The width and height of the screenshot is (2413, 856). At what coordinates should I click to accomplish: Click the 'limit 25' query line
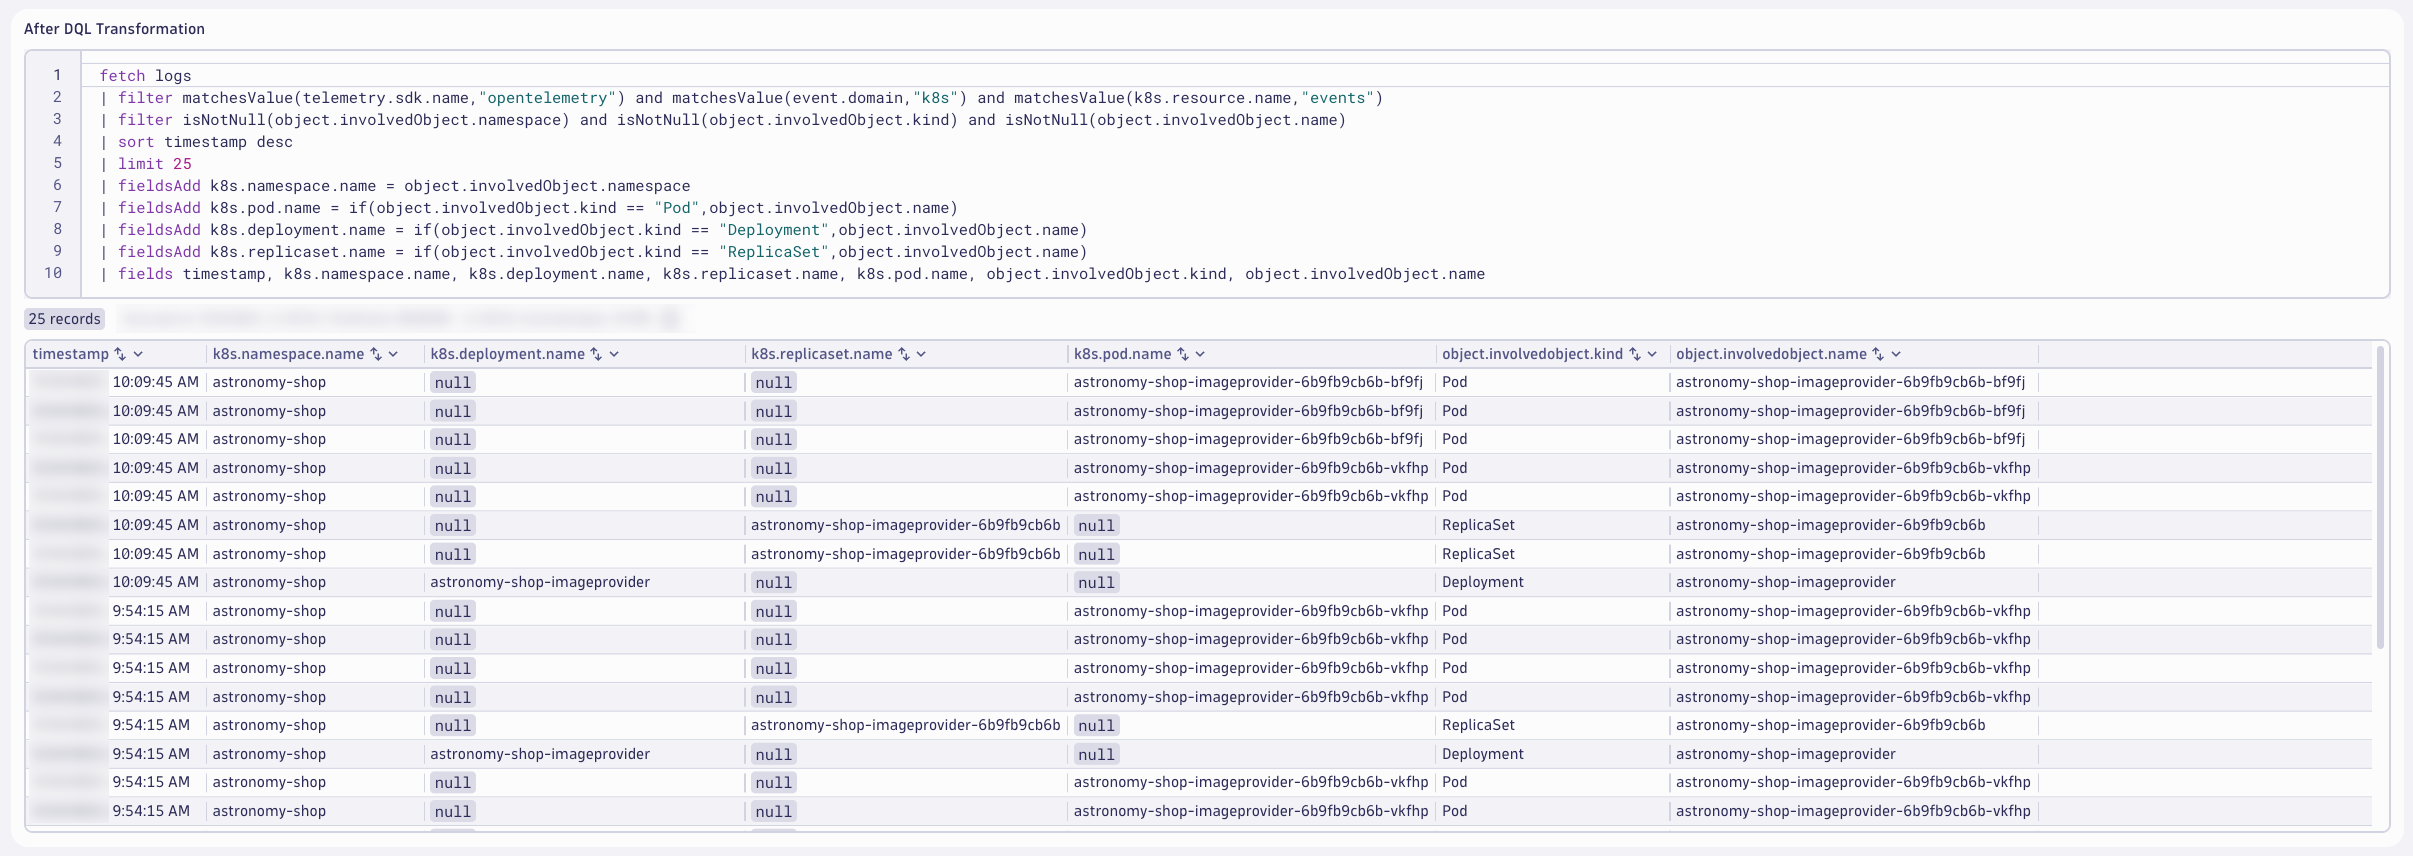(146, 164)
